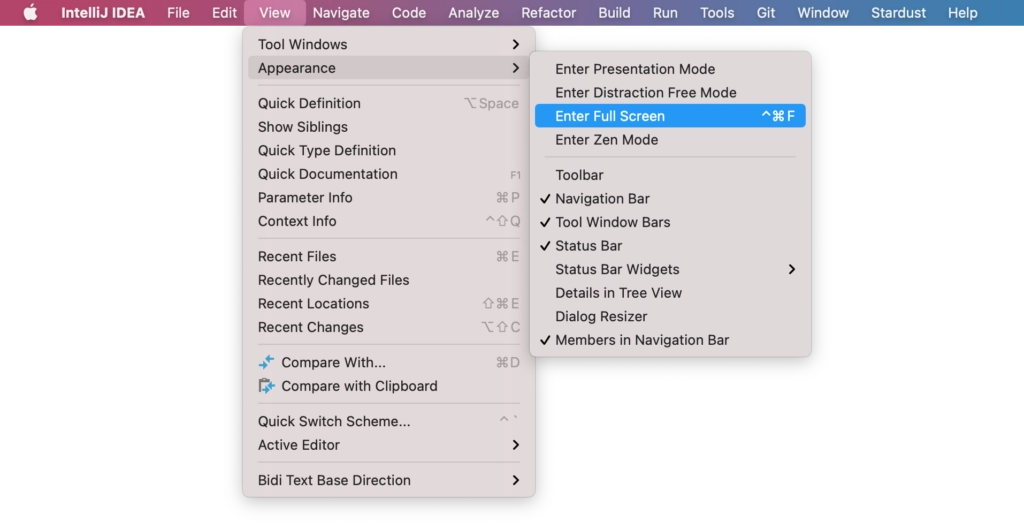Open the Help menu

963,12
